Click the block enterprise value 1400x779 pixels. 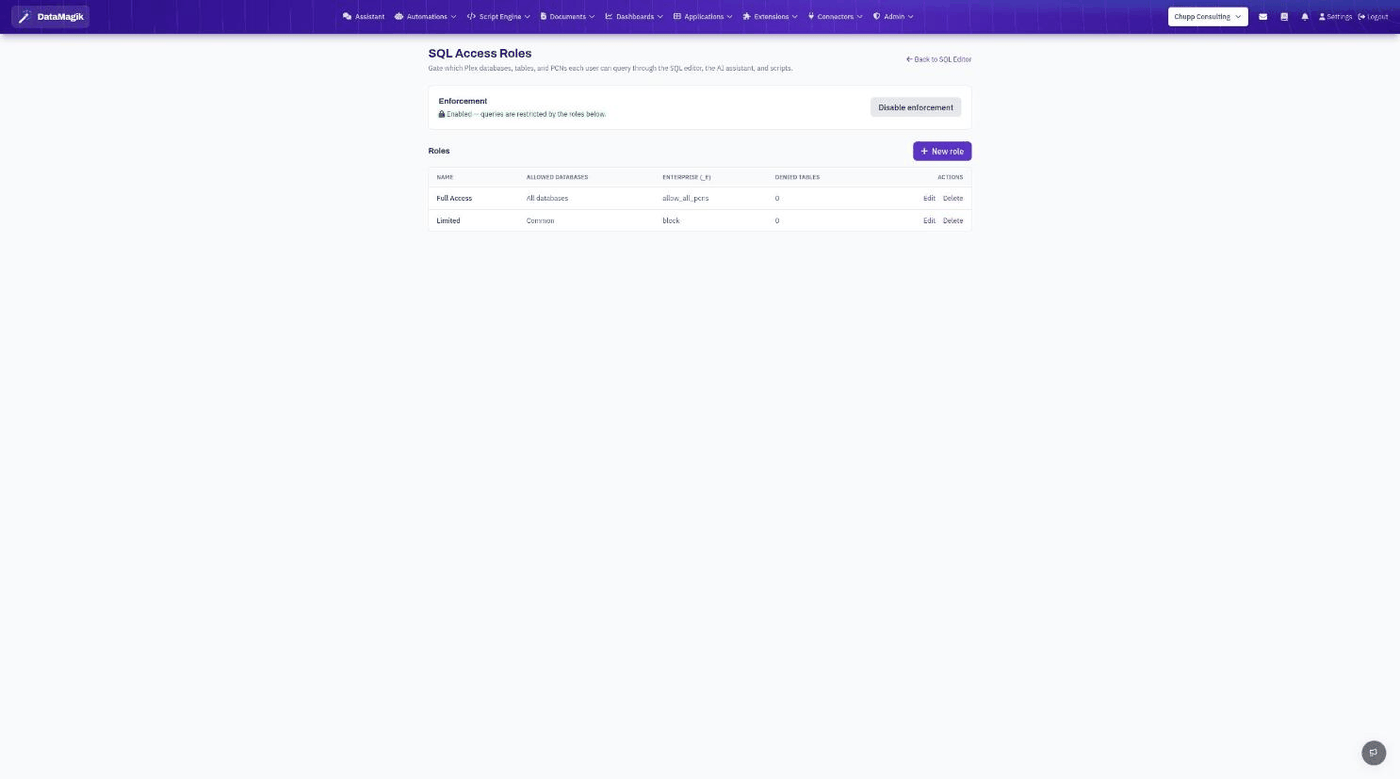coord(671,221)
